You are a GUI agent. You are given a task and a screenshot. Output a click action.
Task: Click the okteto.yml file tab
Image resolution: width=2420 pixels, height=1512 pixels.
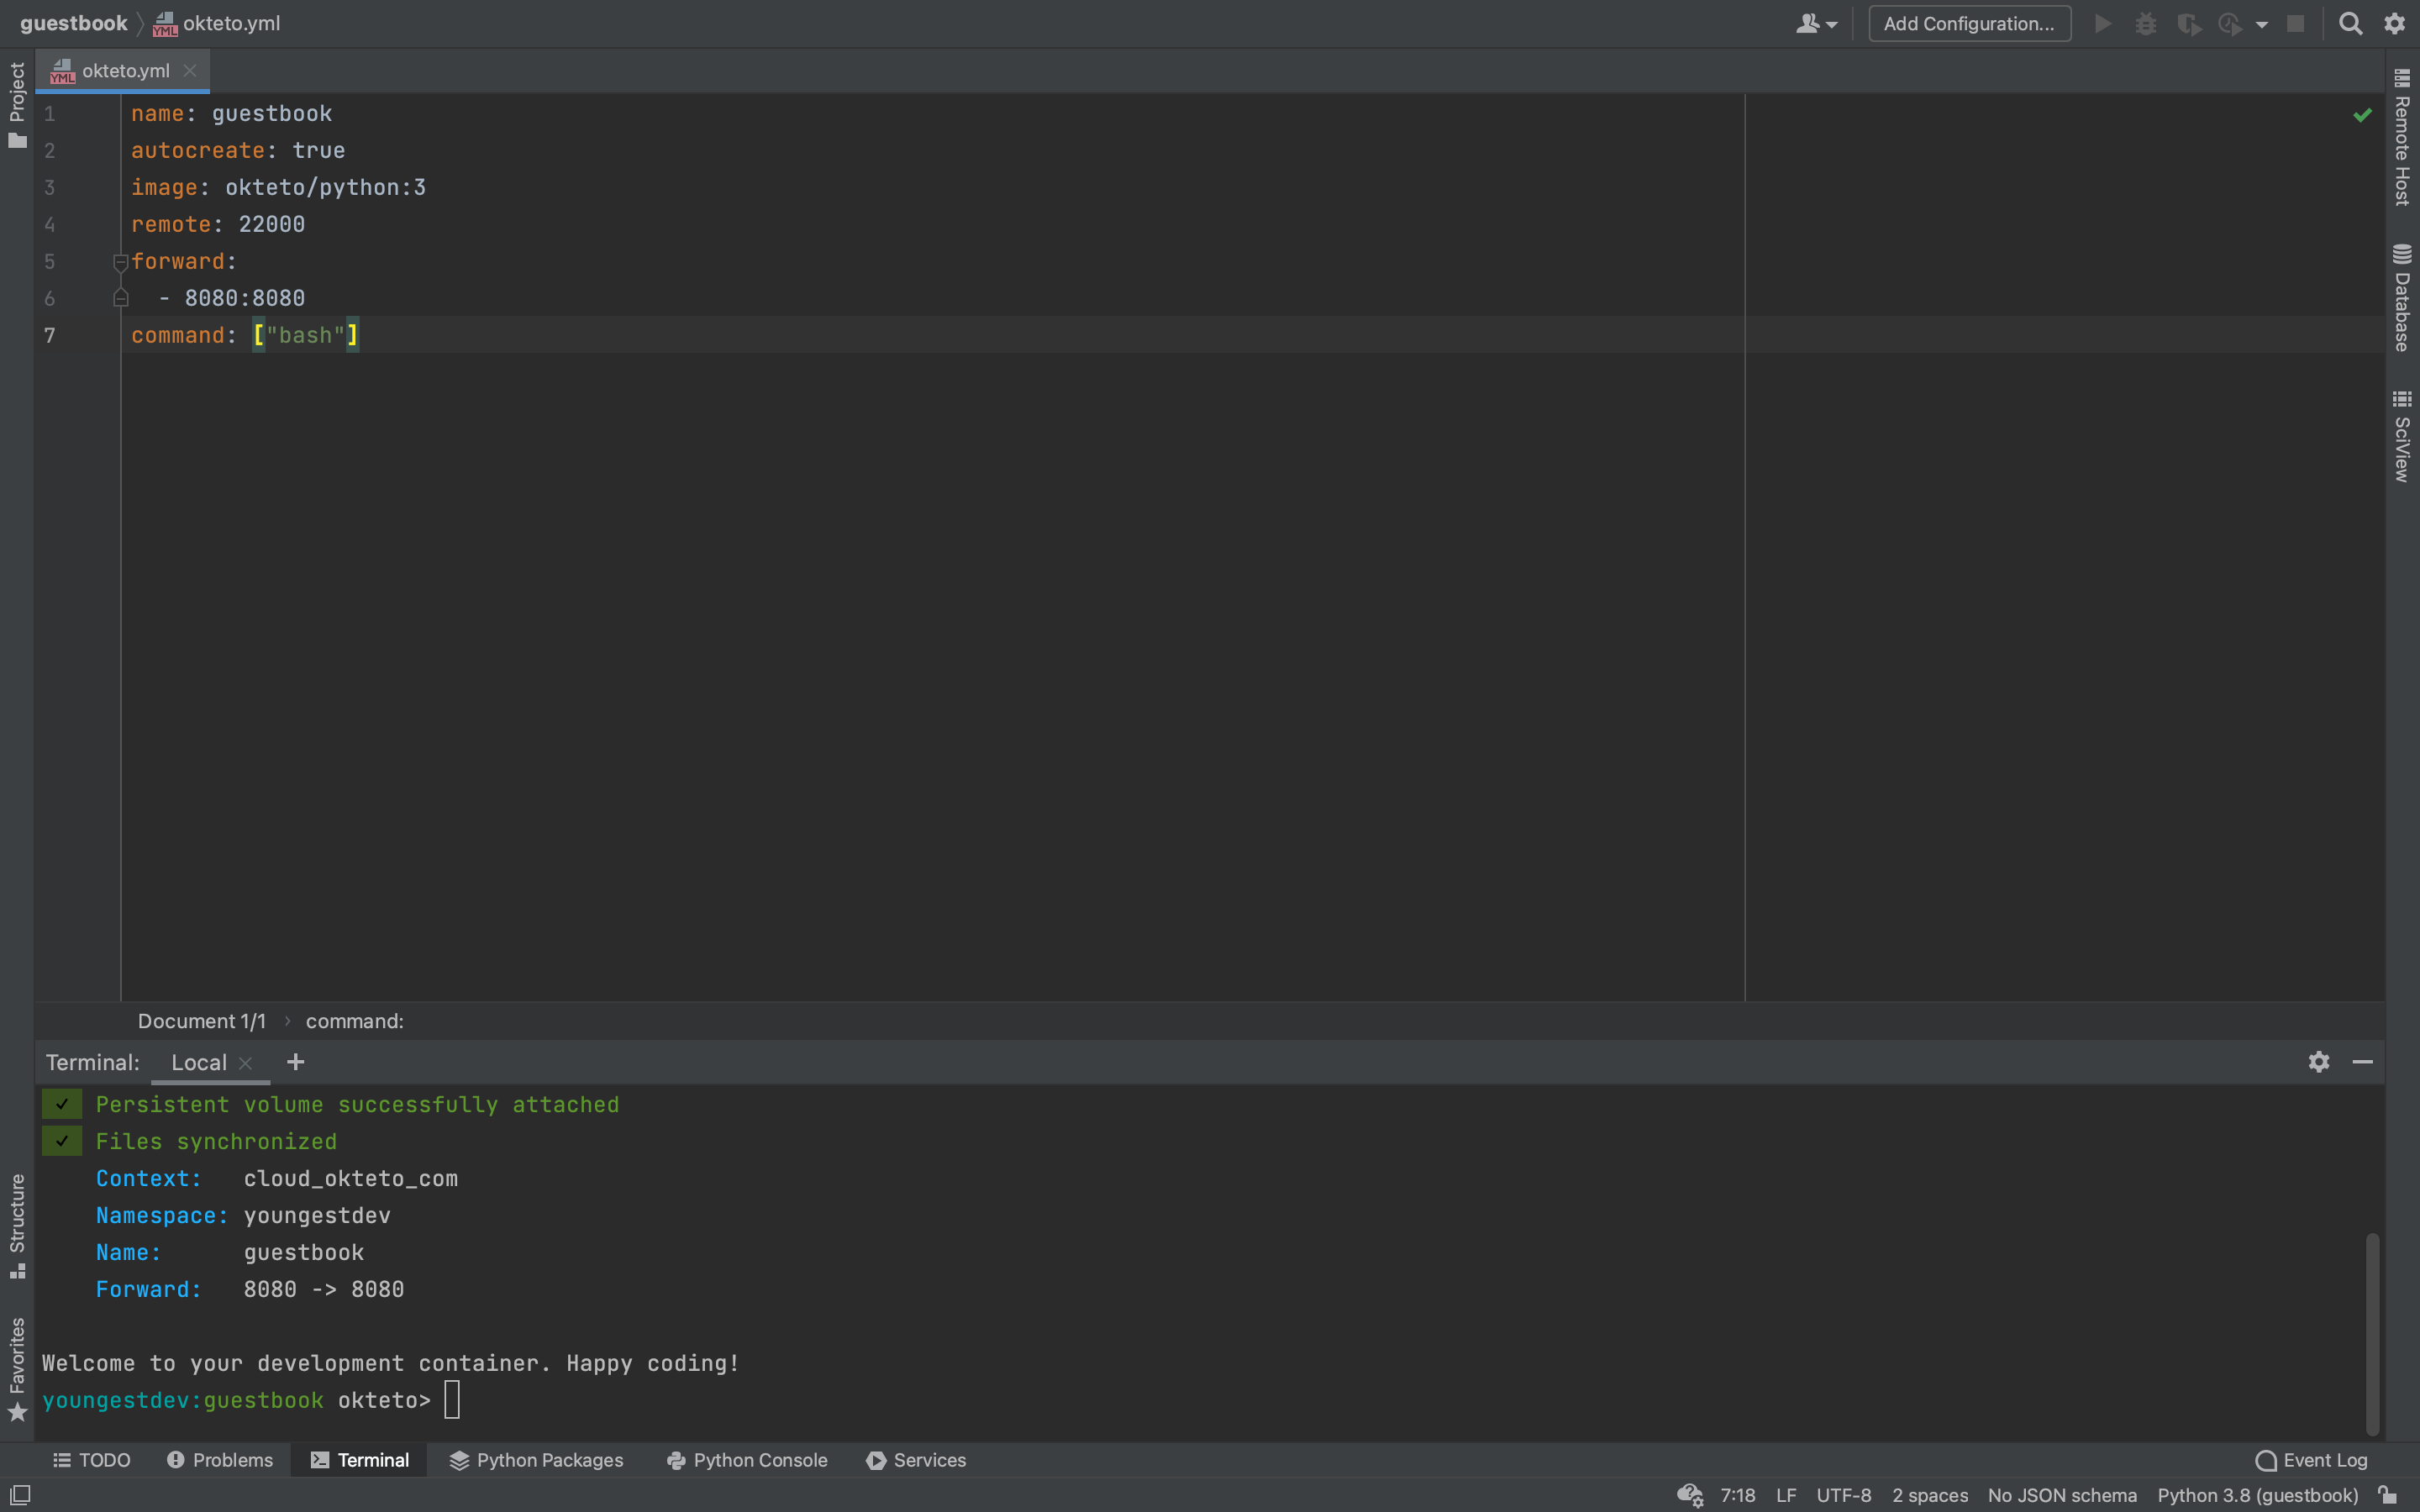pos(124,70)
